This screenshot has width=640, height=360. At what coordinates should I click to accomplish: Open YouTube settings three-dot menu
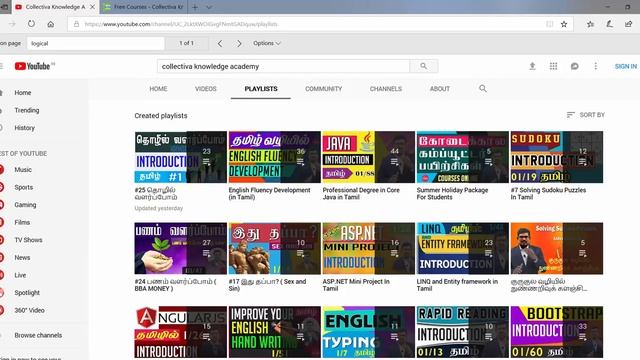596,66
